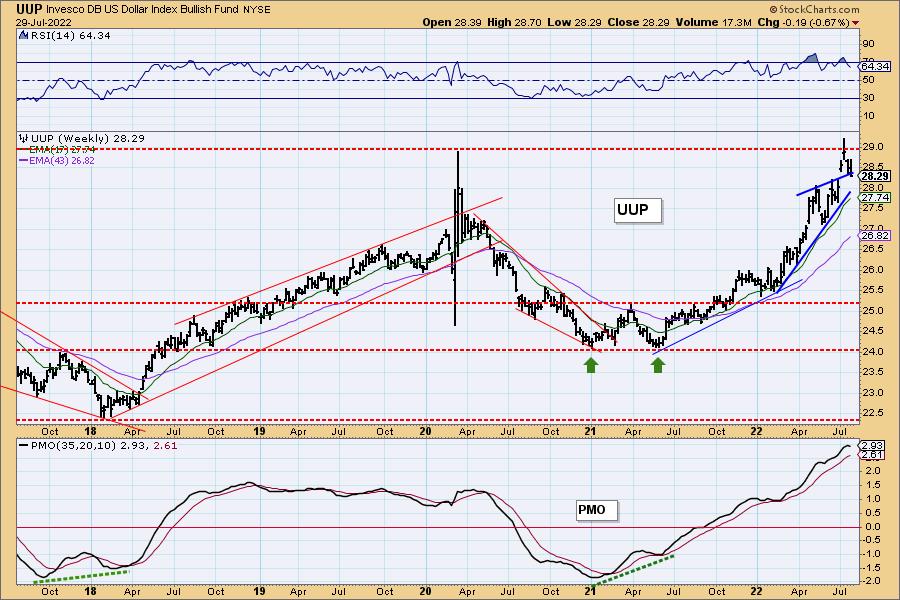Click the 30 level on the RSI axis
The height and width of the screenshot is (600, 900).
(868, 98)
